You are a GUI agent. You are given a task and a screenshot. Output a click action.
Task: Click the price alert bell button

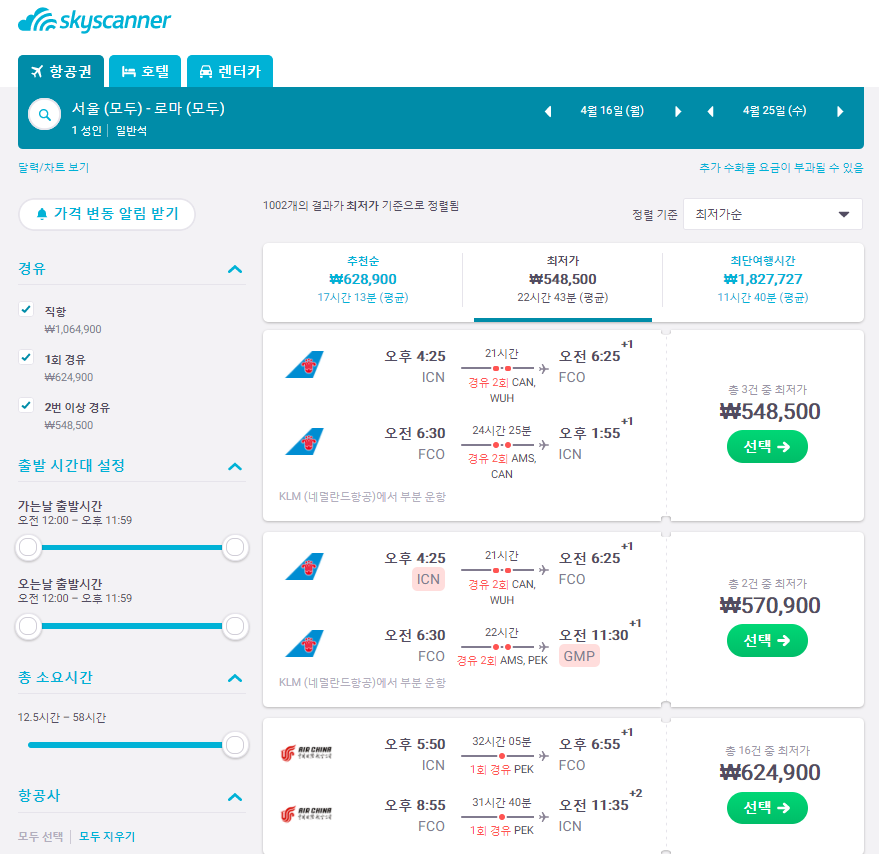pyautogui.click(x=106, y=214)
